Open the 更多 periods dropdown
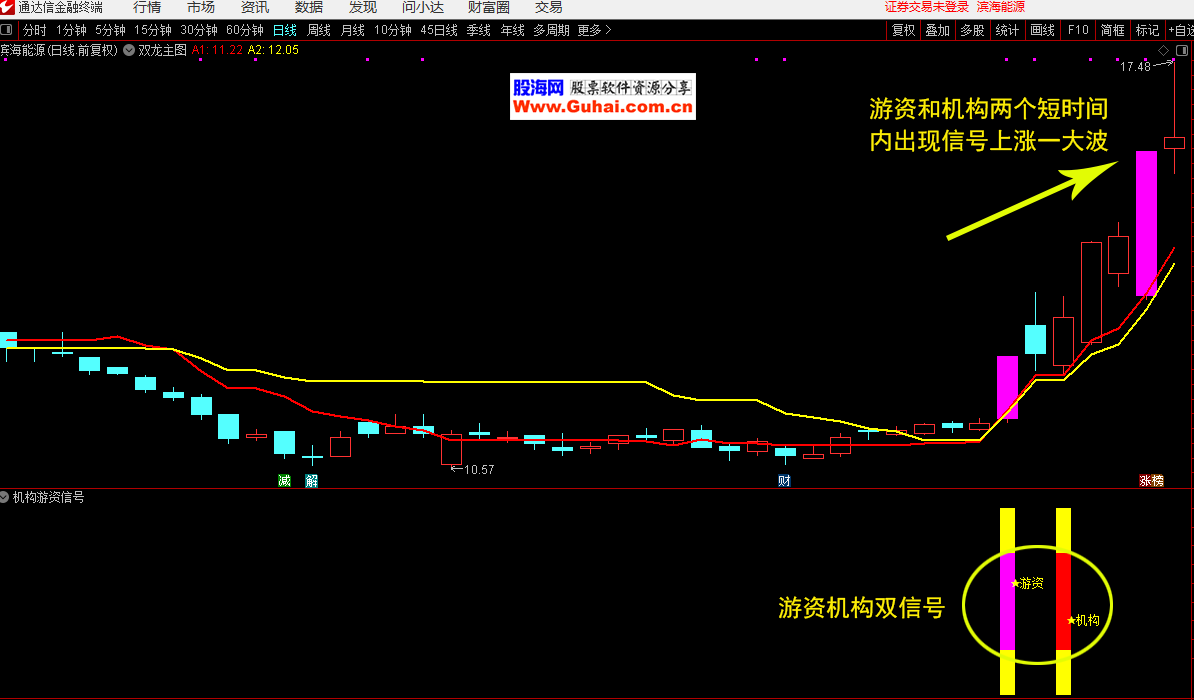1194x700 pixels. [x=594, y=30]
